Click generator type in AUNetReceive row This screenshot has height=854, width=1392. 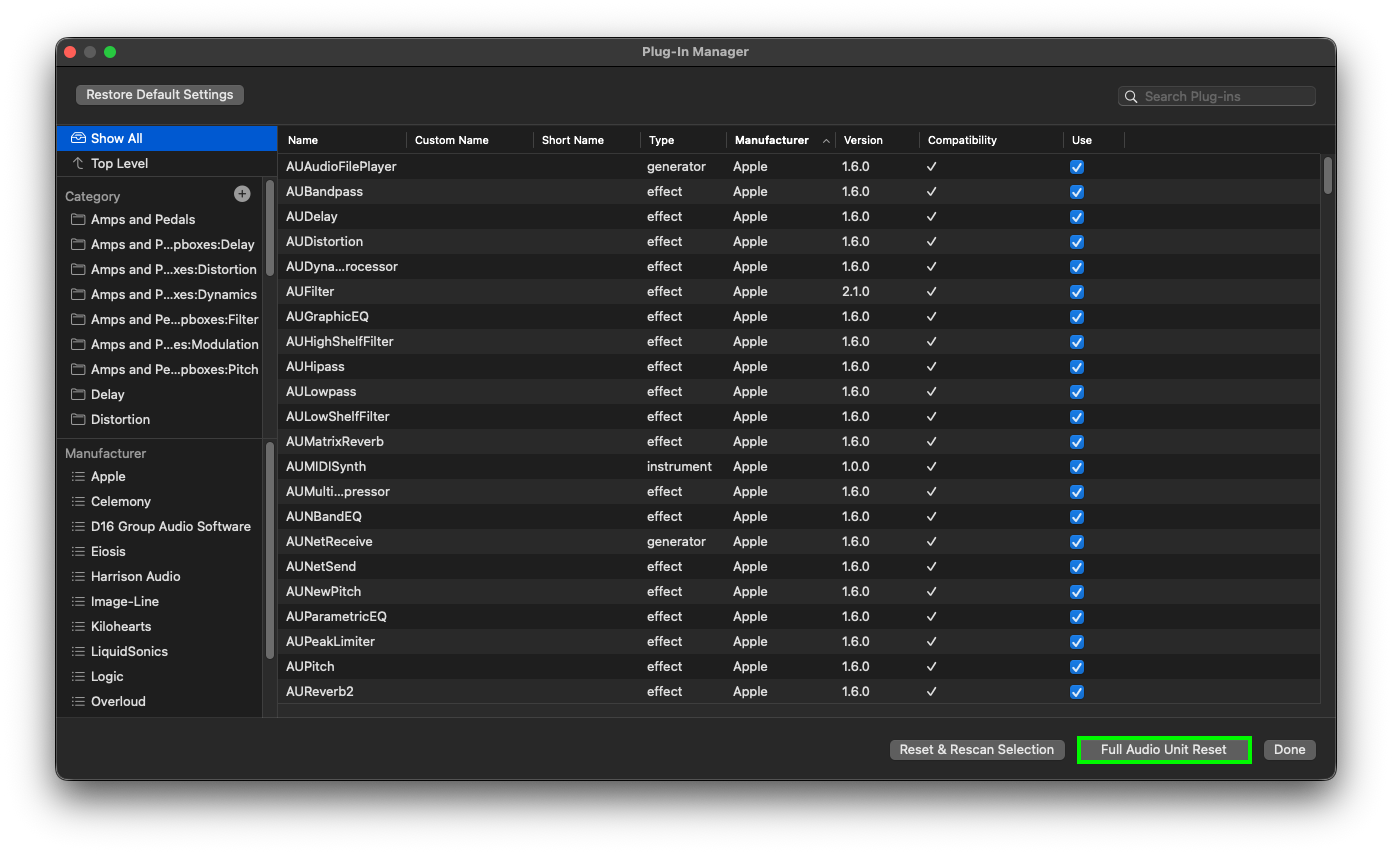tap(676, 541)
